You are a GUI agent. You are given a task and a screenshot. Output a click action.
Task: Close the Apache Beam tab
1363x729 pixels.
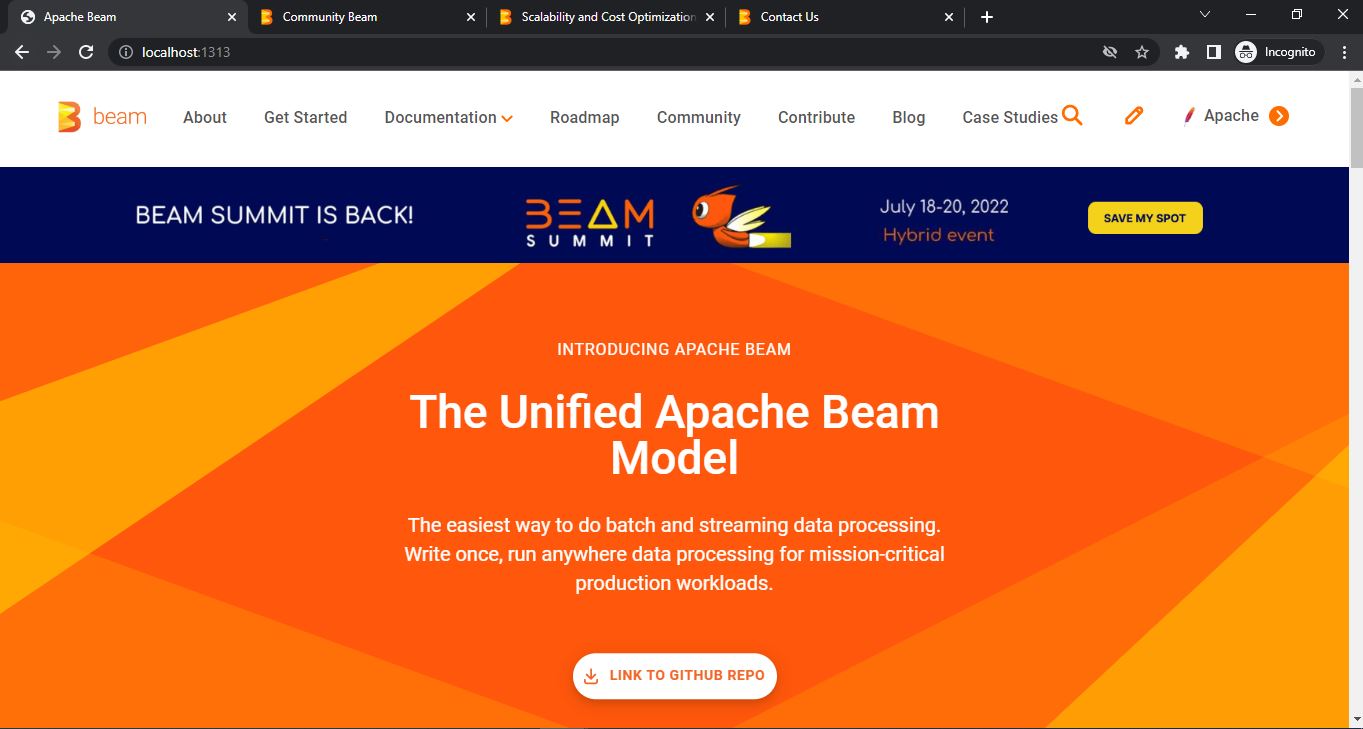[x=232, y=17]
